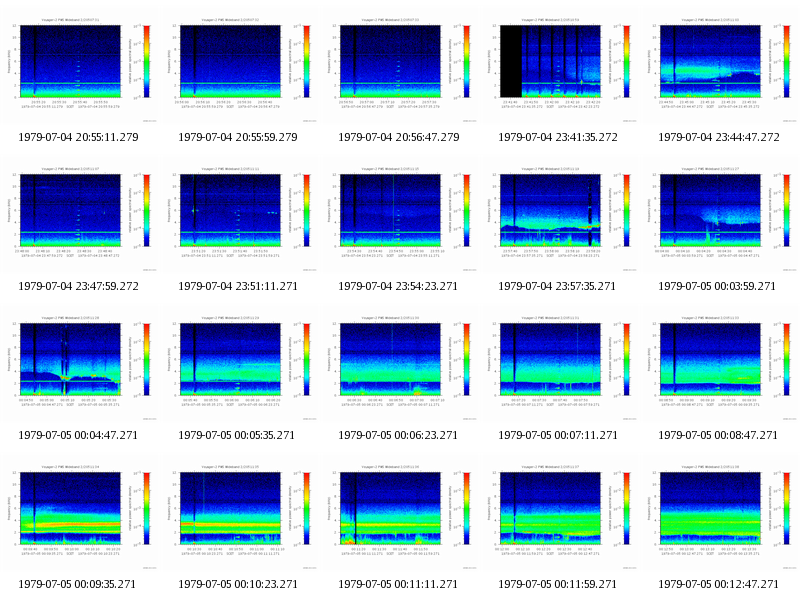Click the color scale bar of the 20:56:47.279 plot
This screenshot has width=800, height=596.
(x=467, y=61)
